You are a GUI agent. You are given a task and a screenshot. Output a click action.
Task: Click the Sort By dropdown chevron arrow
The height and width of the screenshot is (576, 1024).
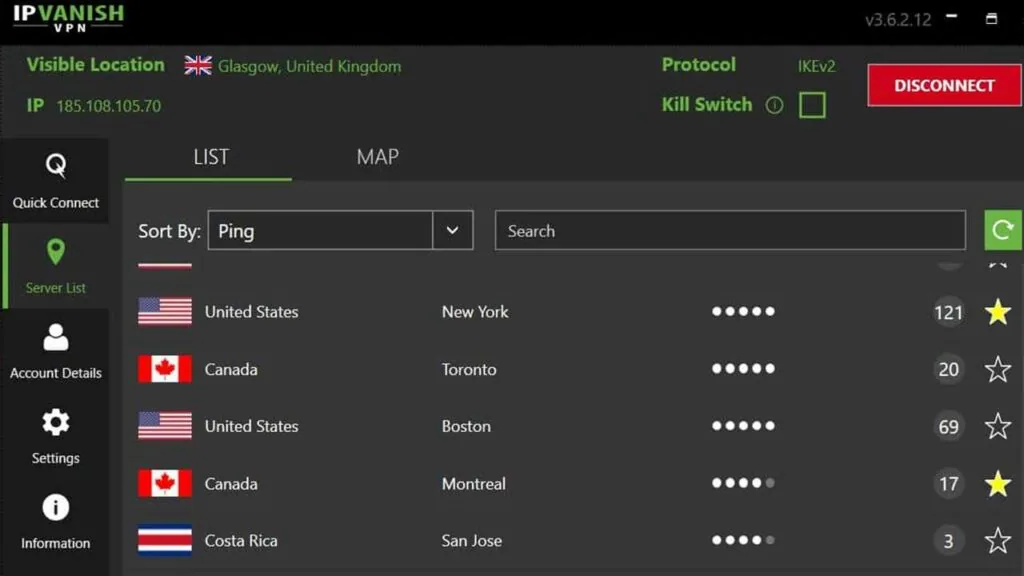452,230
